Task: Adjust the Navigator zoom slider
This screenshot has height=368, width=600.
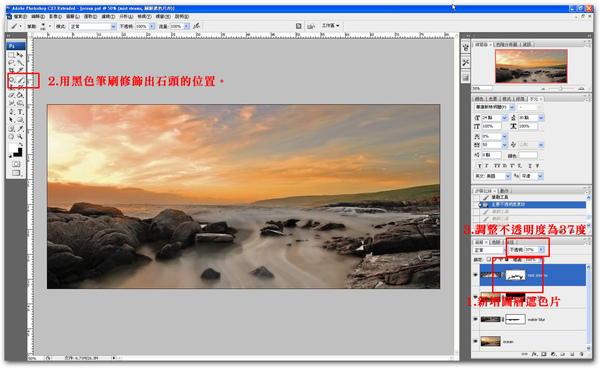Action: click(561, 89)
